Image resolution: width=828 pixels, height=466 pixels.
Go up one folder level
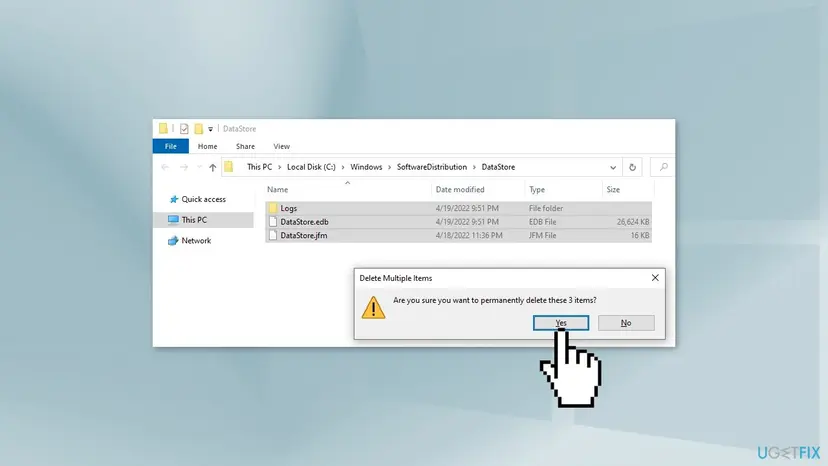(212, 167)
